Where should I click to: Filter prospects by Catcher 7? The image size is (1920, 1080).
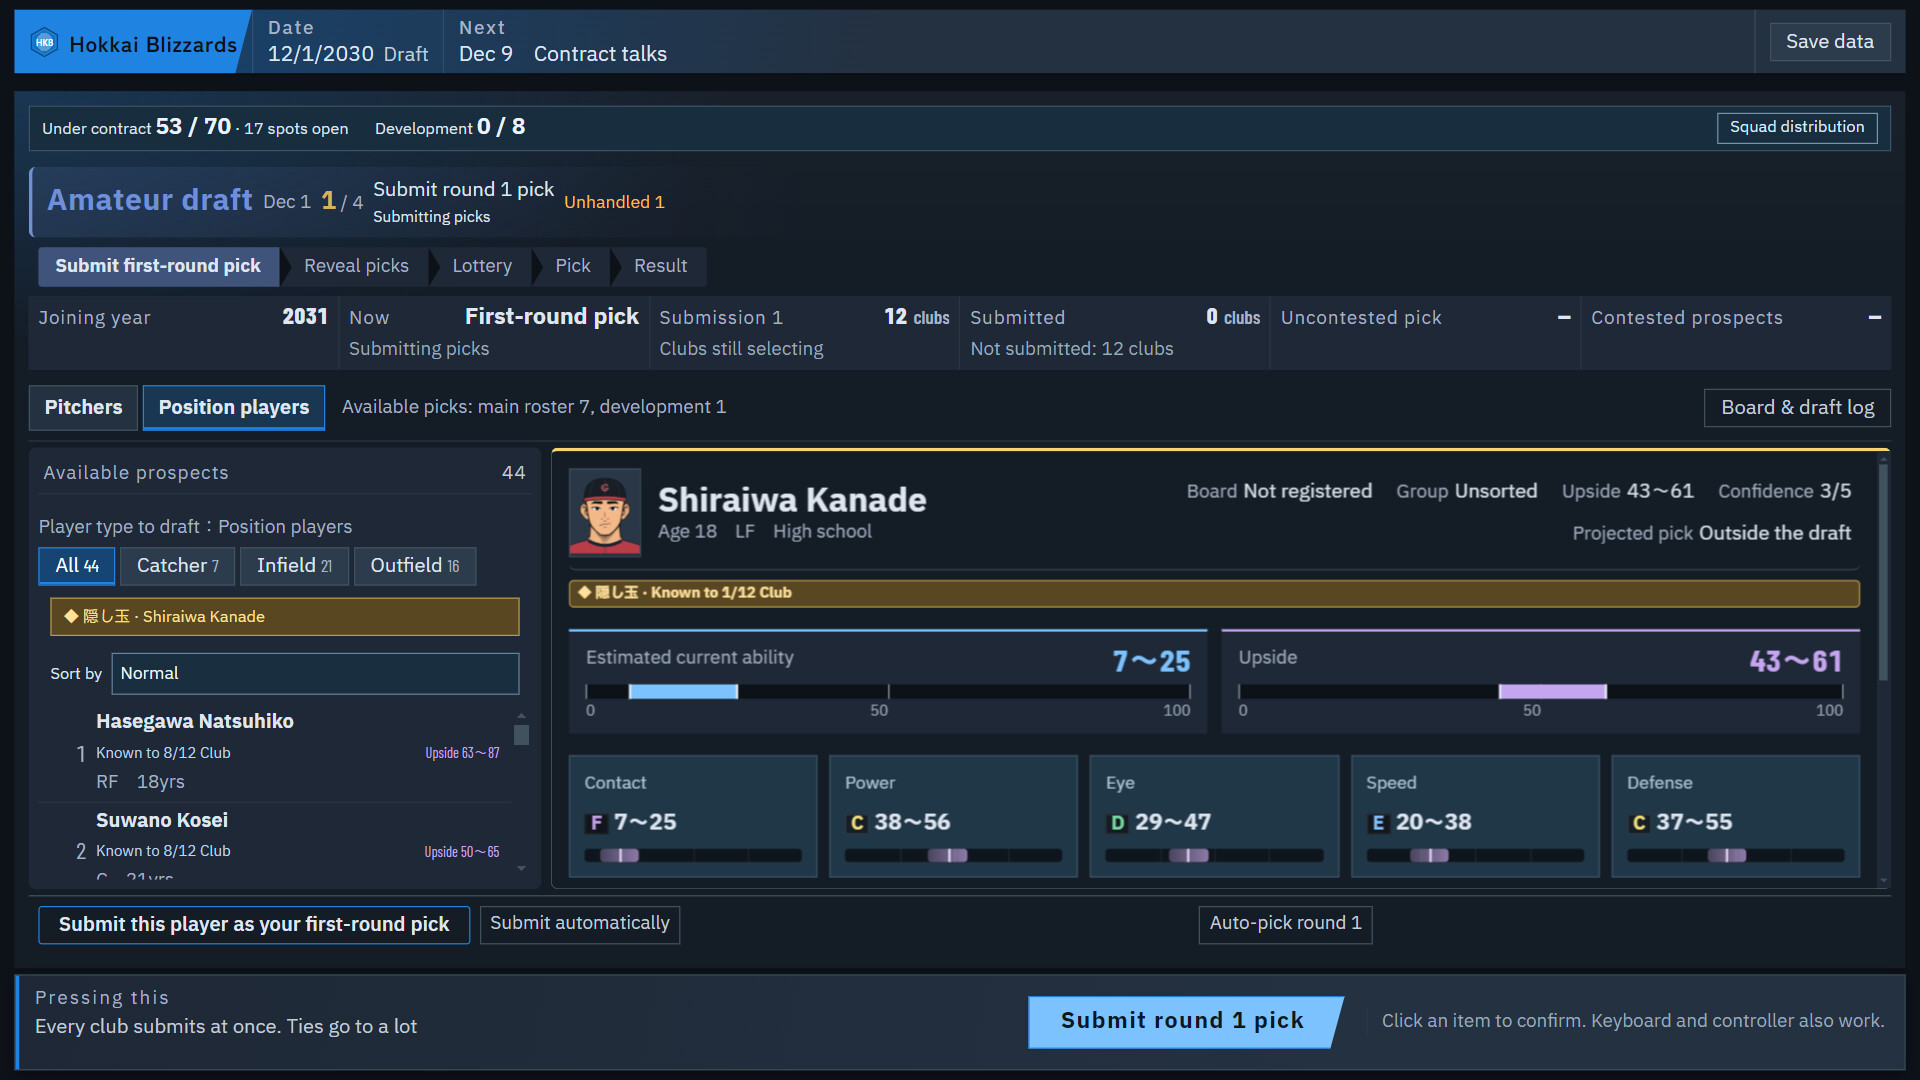click(x=177, y=566)
